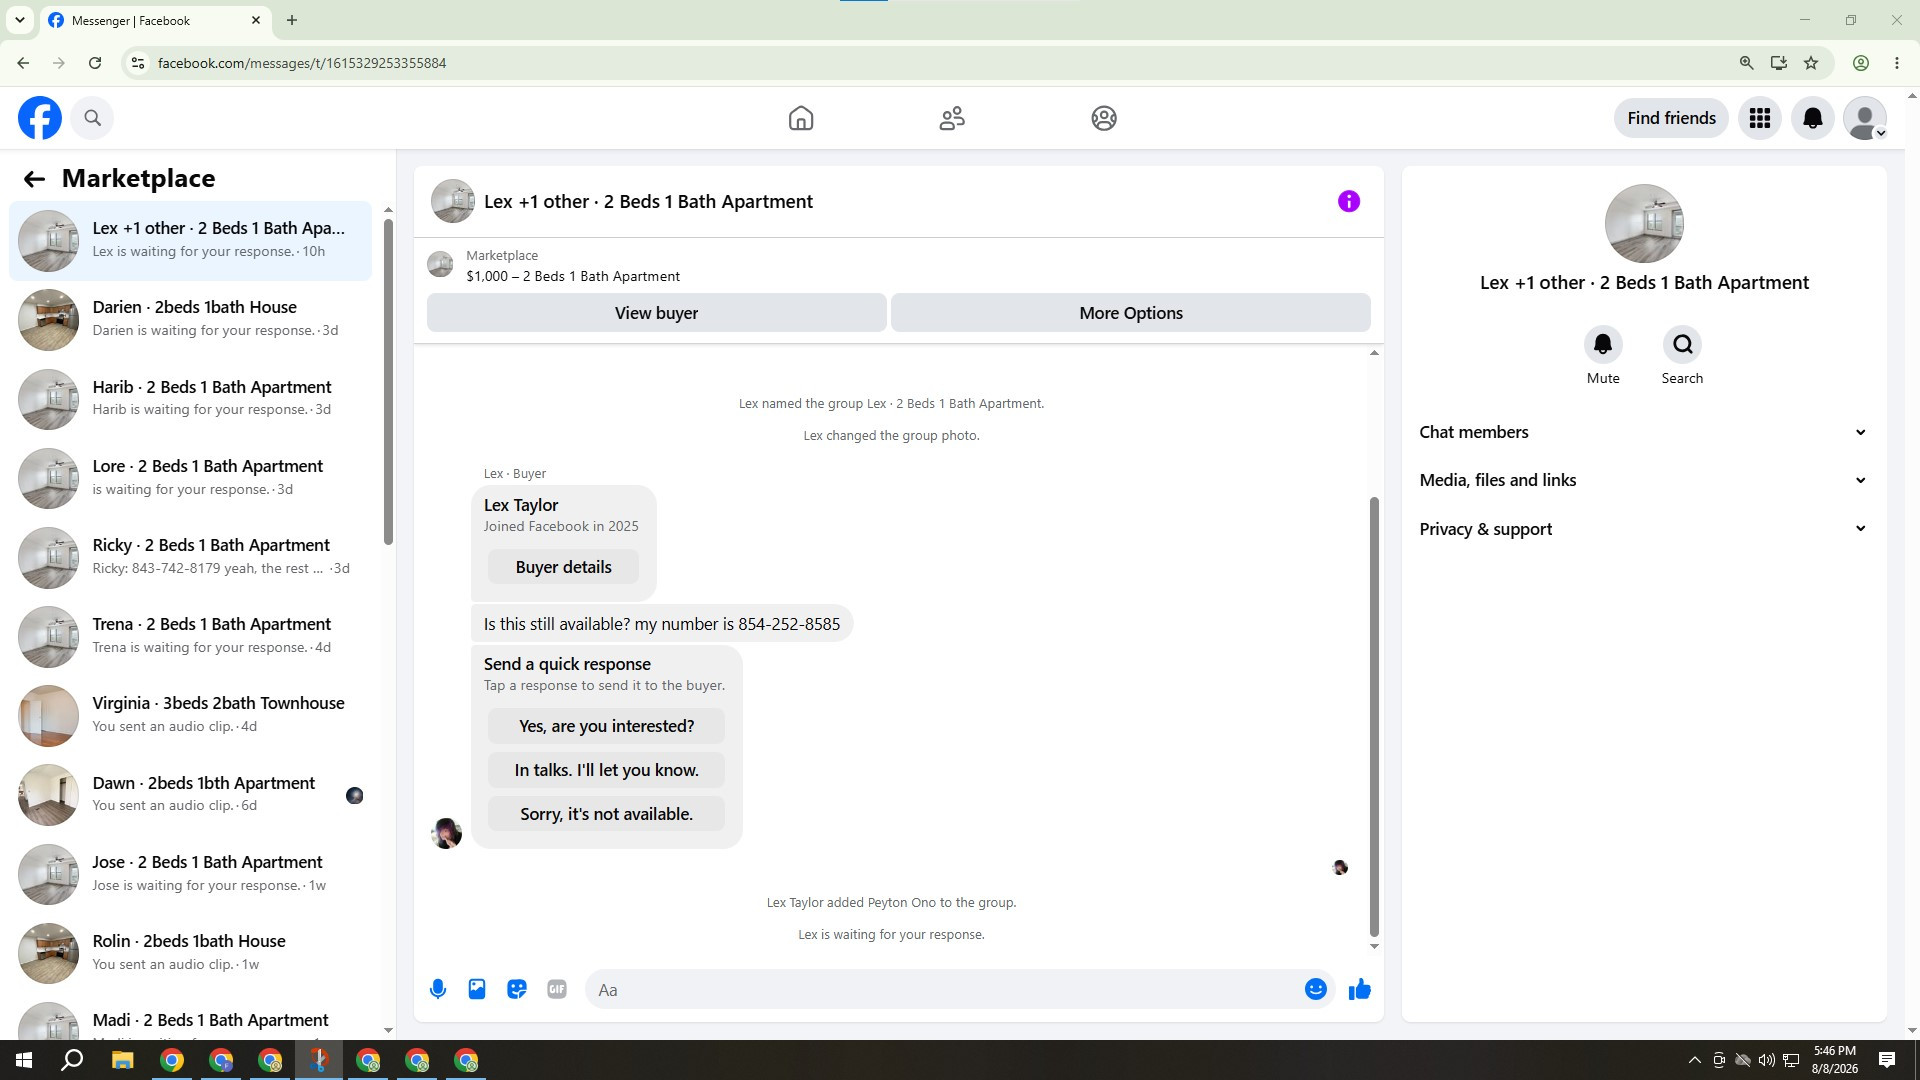Image resolution: width=1920 pixels, height=1080 pixels.
Task: Click the Find friends button
Action: tap(1671, 118)
